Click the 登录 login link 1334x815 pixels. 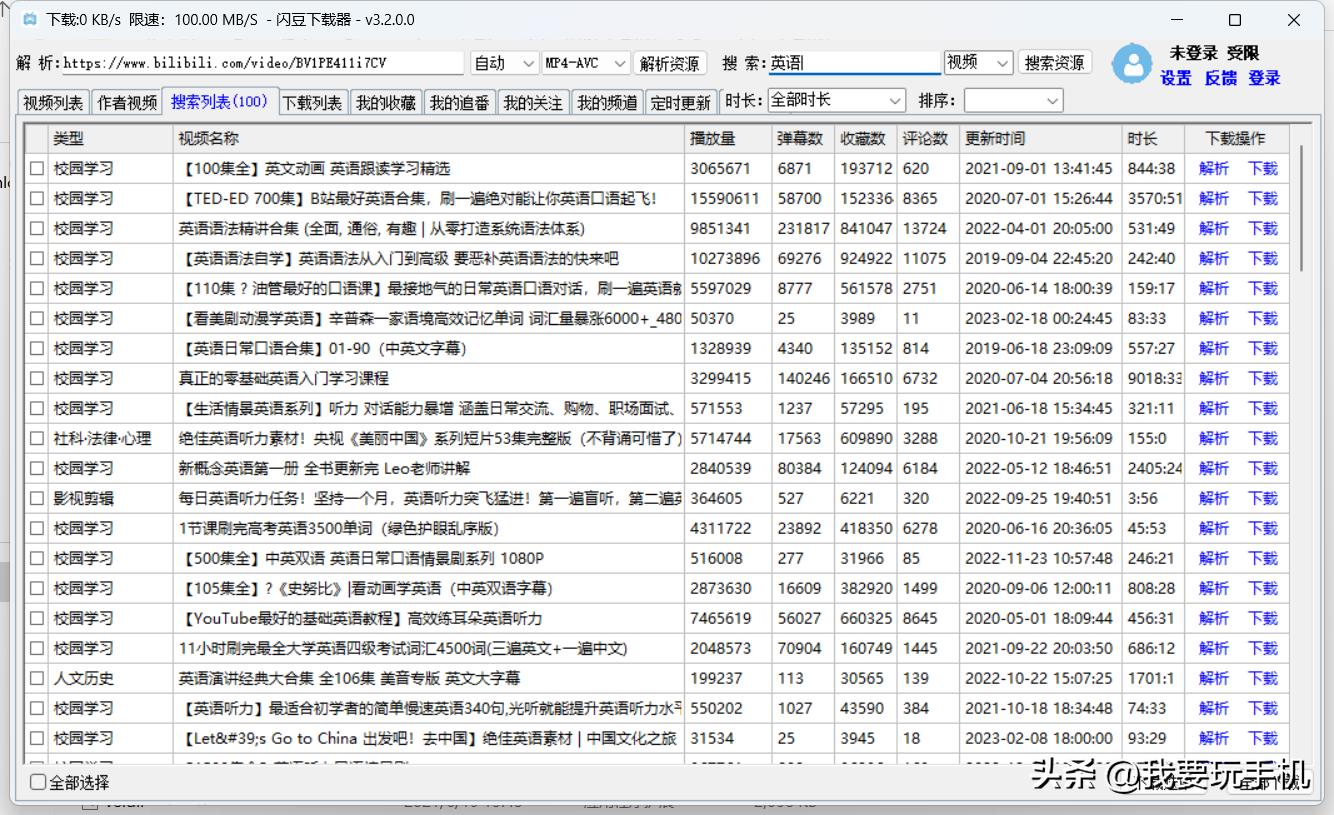[1264, 78]
